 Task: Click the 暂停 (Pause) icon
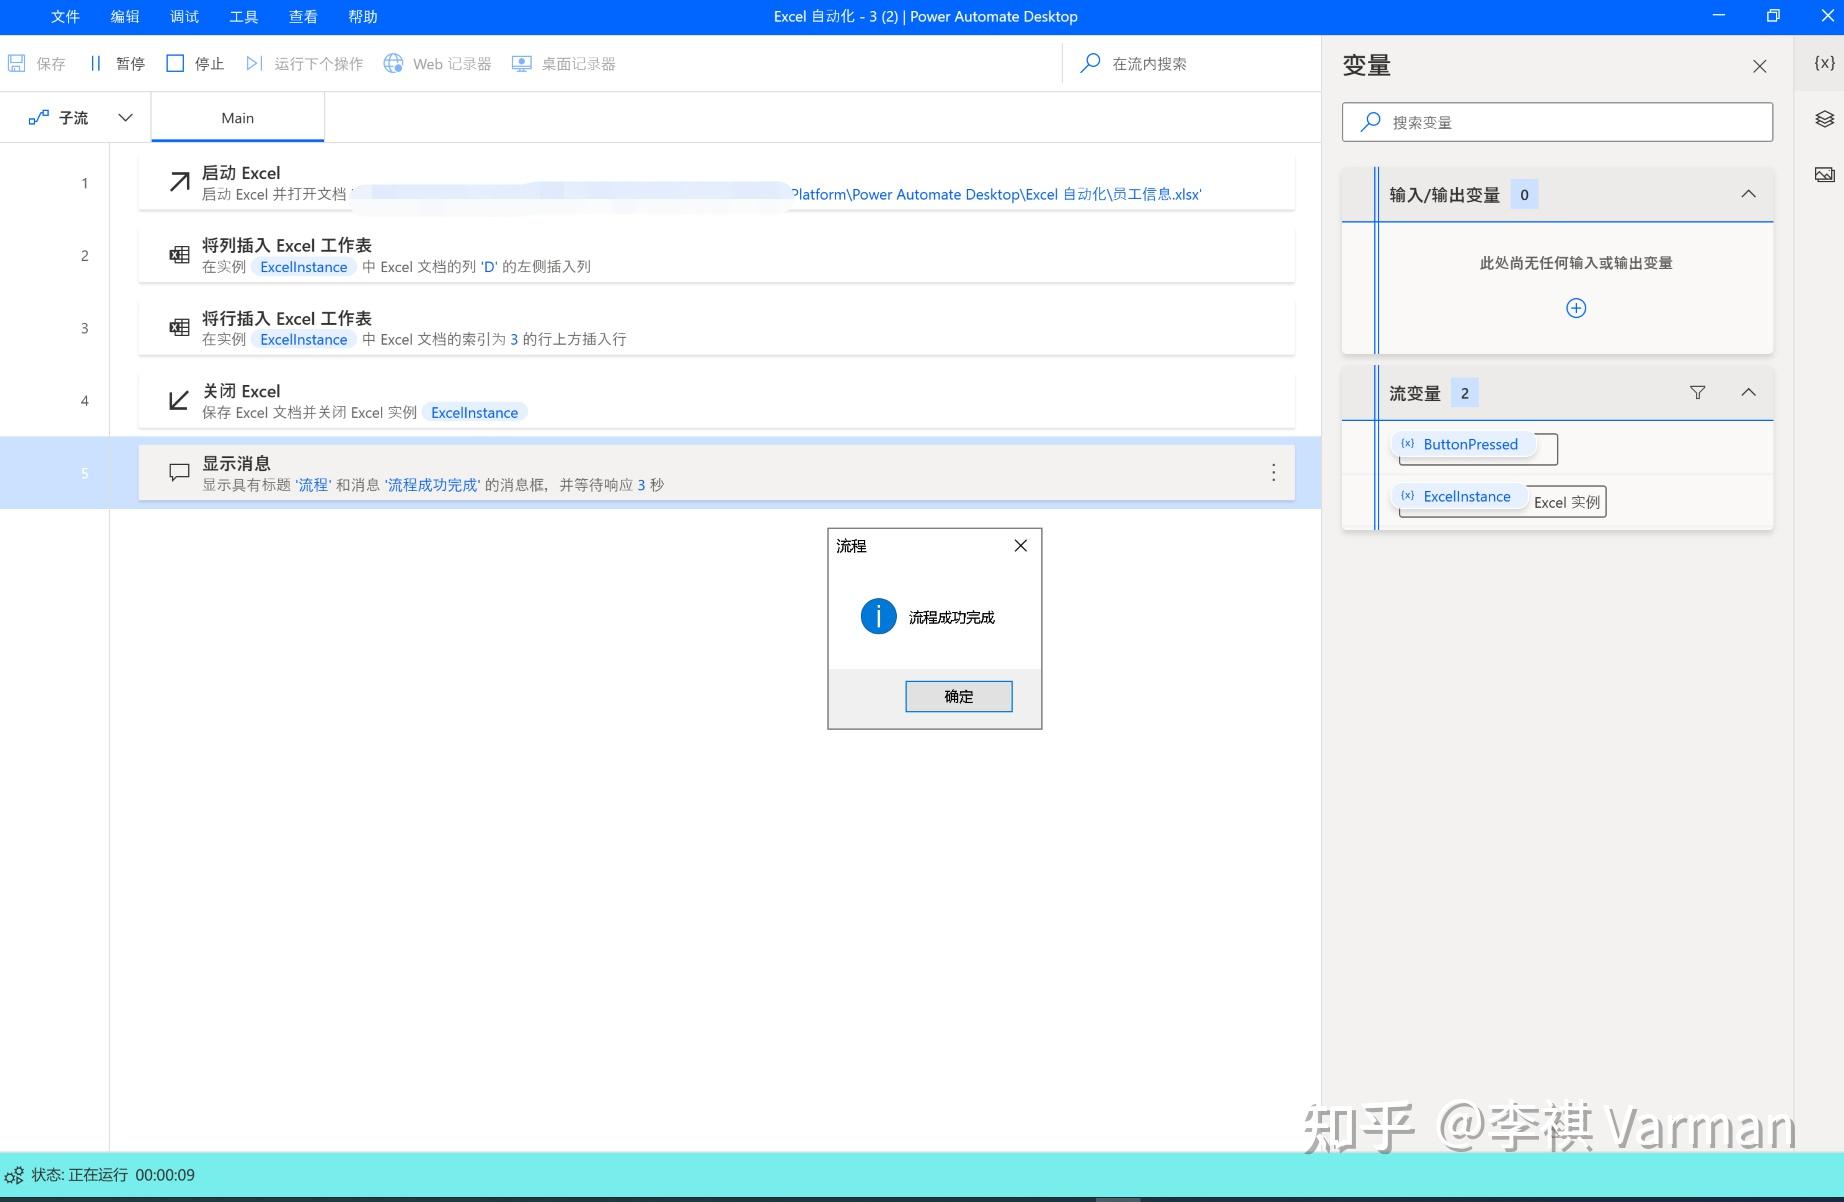pyautogui.click(x=96, y=62)
